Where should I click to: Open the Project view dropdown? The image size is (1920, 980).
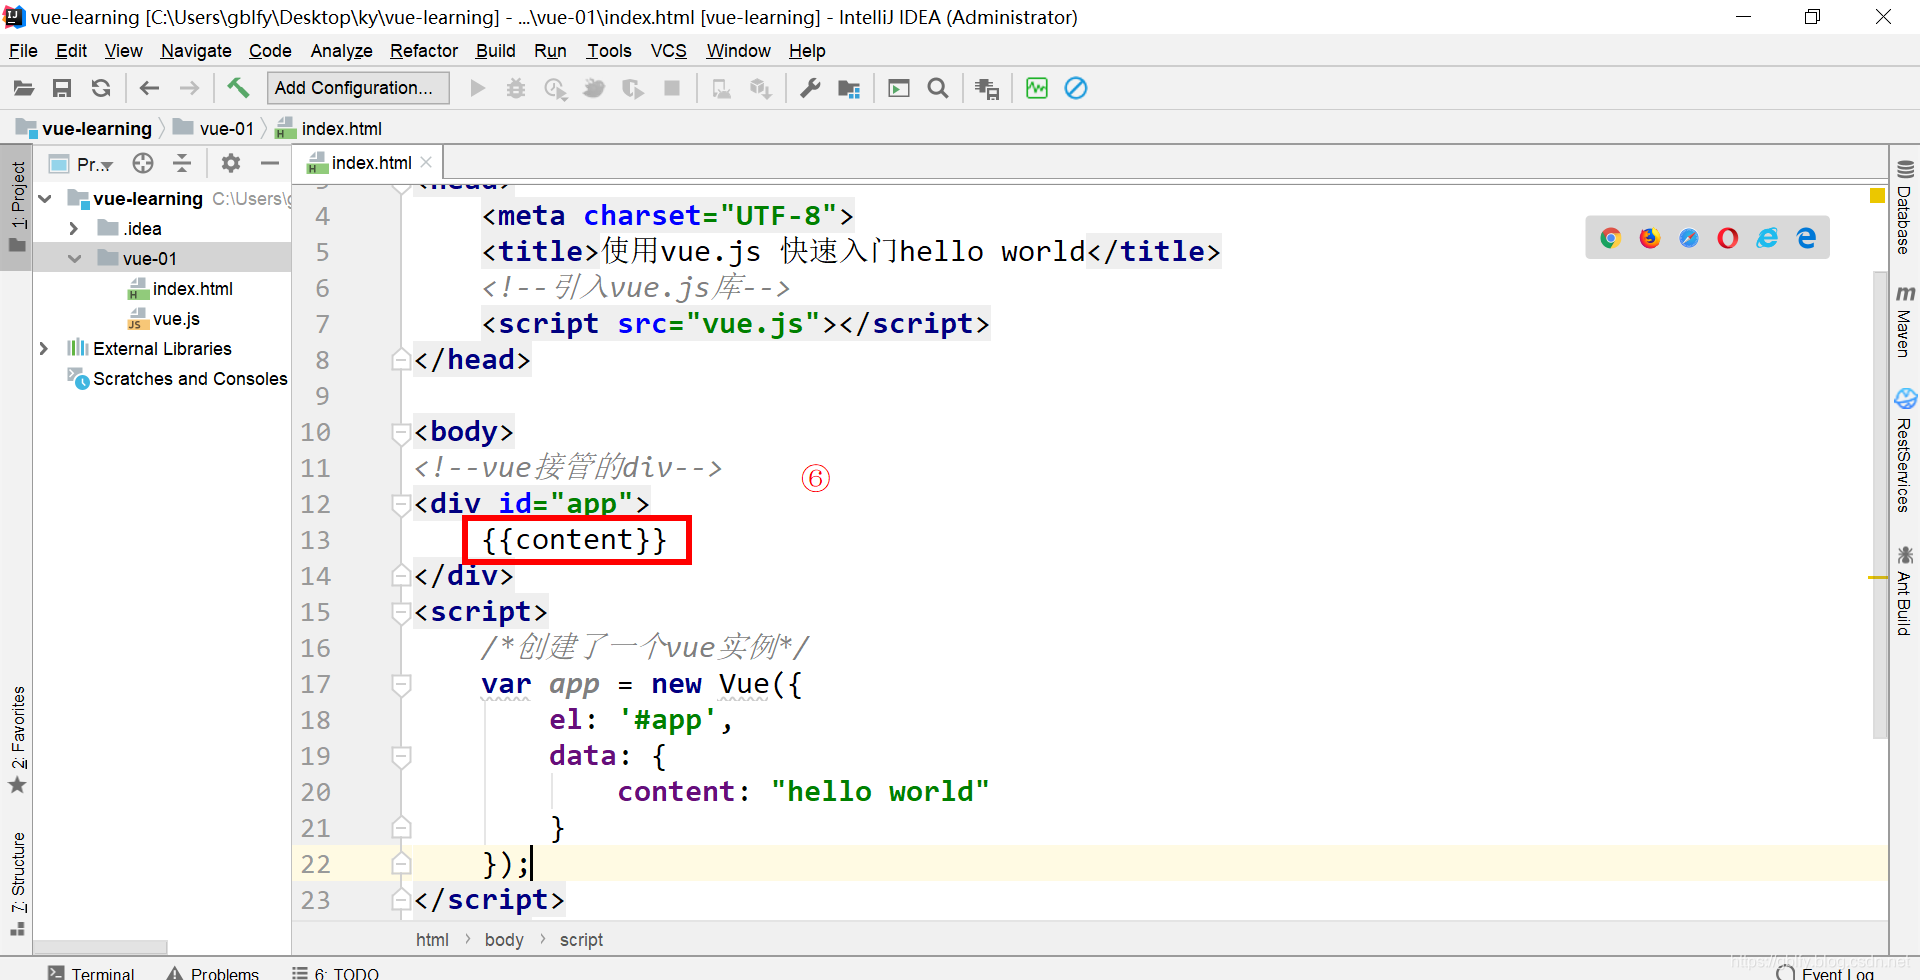tap(81, 164)
